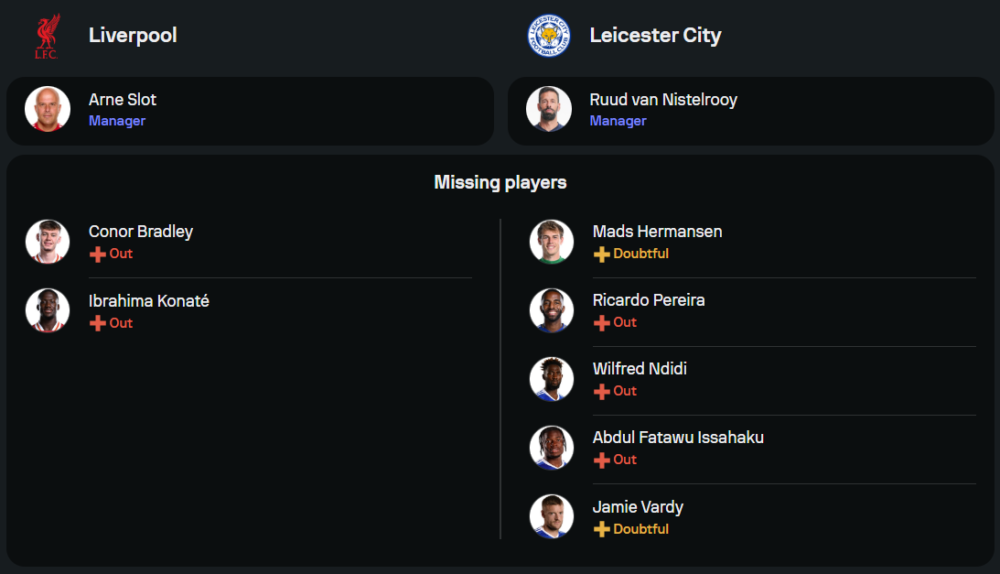Click the Wilfred Ndidi name link
This screenshot has height=574, width=1000.
639,369
